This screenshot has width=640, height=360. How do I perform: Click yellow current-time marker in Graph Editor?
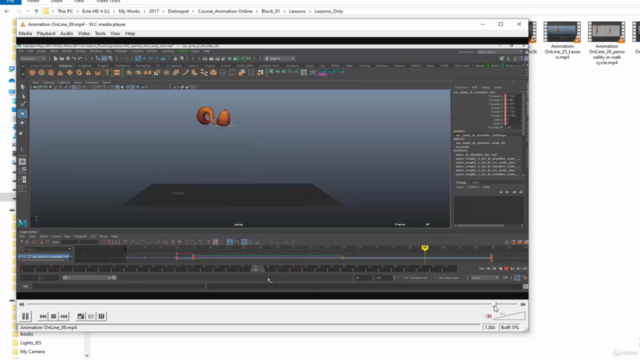click(x=425, y=248)
